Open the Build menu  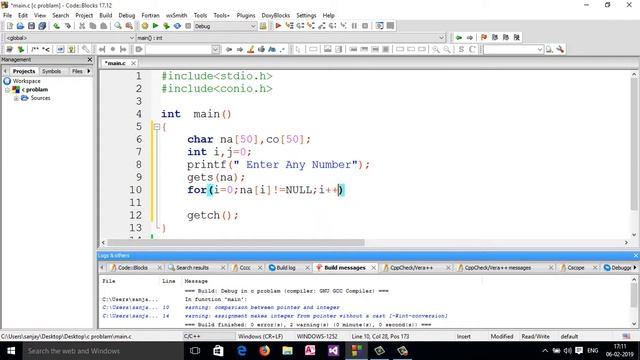pyautogui.click(x=106, y=16)
